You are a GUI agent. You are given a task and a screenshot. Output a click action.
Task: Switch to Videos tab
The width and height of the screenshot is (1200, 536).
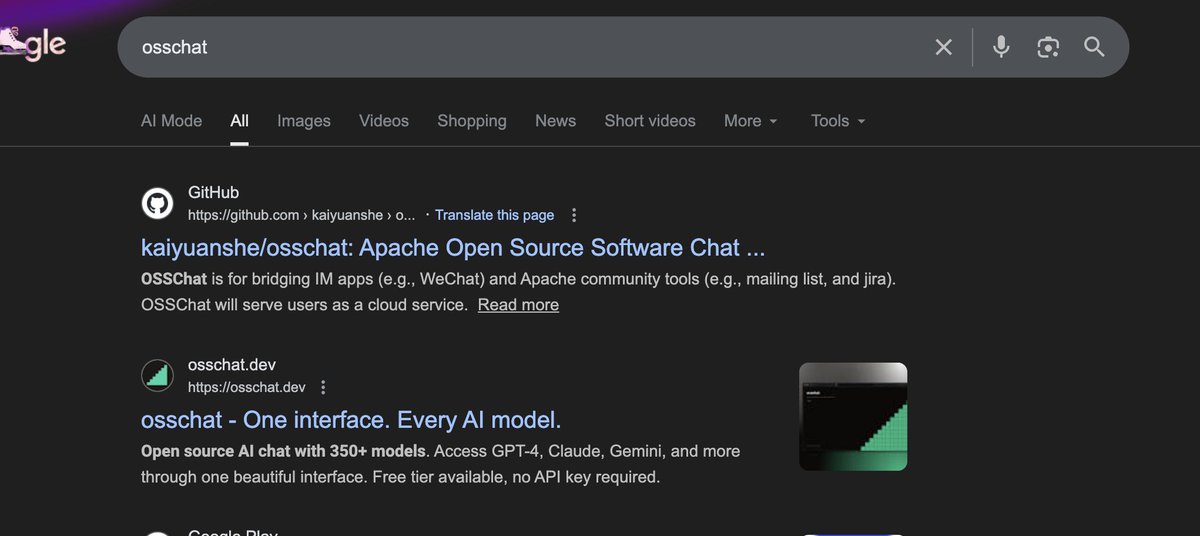(384, 121)
